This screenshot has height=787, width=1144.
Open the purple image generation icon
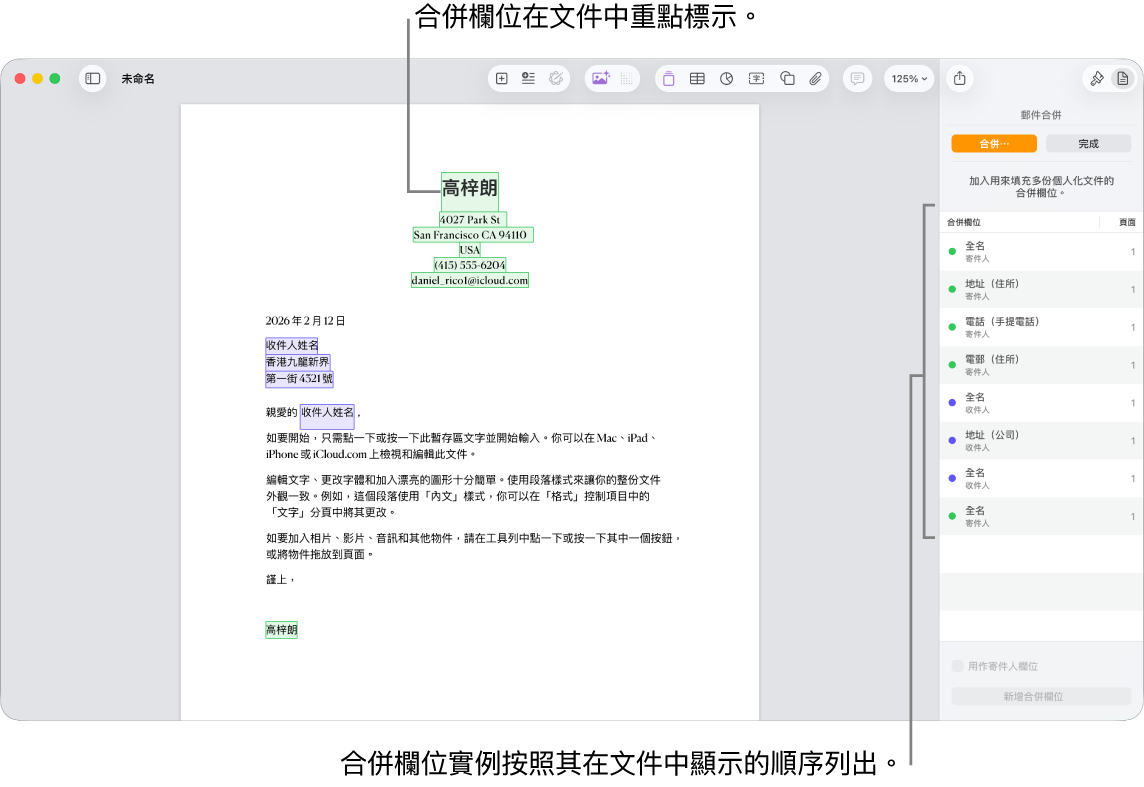pyautogui.click(x=600, y=79)
